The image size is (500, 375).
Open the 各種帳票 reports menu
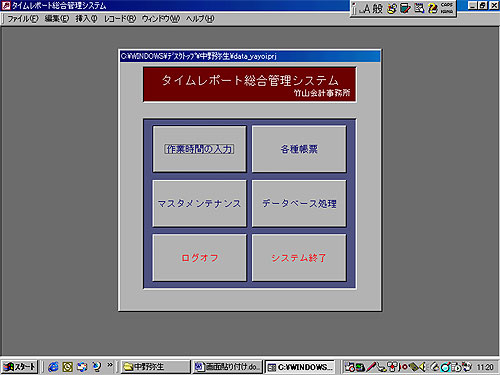(x=299, y=149)
